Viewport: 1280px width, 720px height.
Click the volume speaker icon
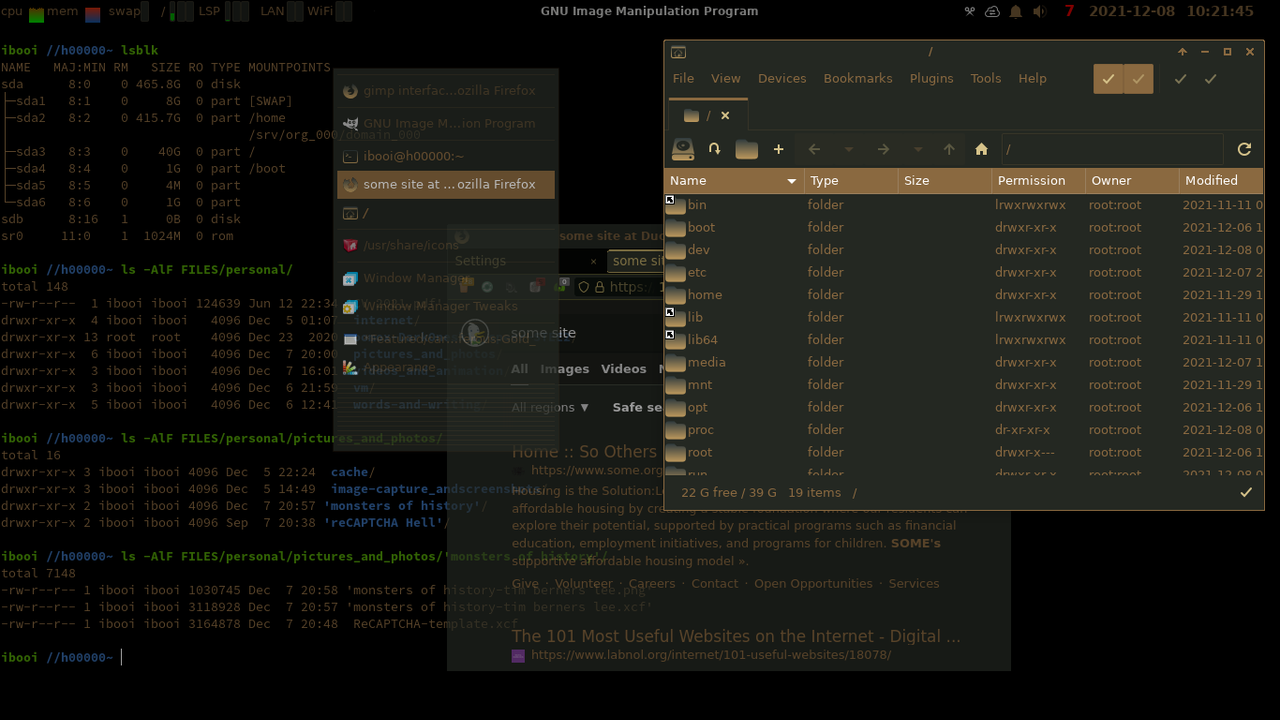1040,12
